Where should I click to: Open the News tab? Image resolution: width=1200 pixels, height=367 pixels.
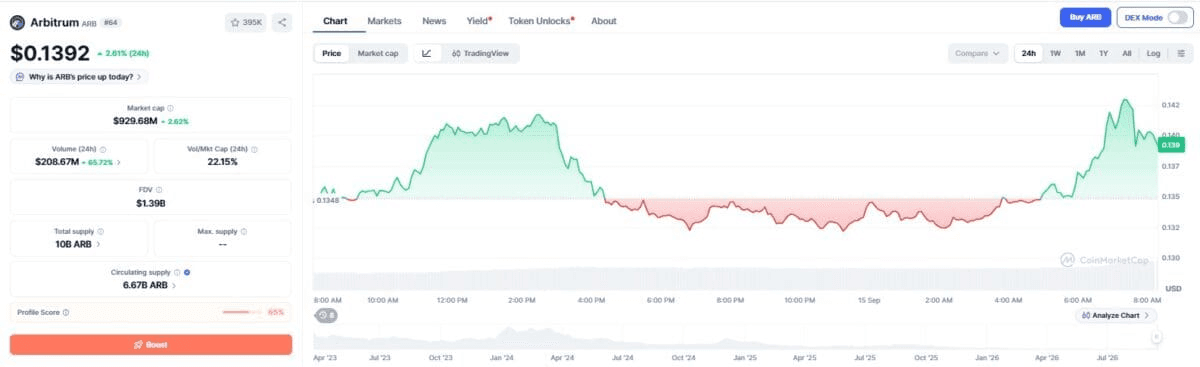pos(434,20)
